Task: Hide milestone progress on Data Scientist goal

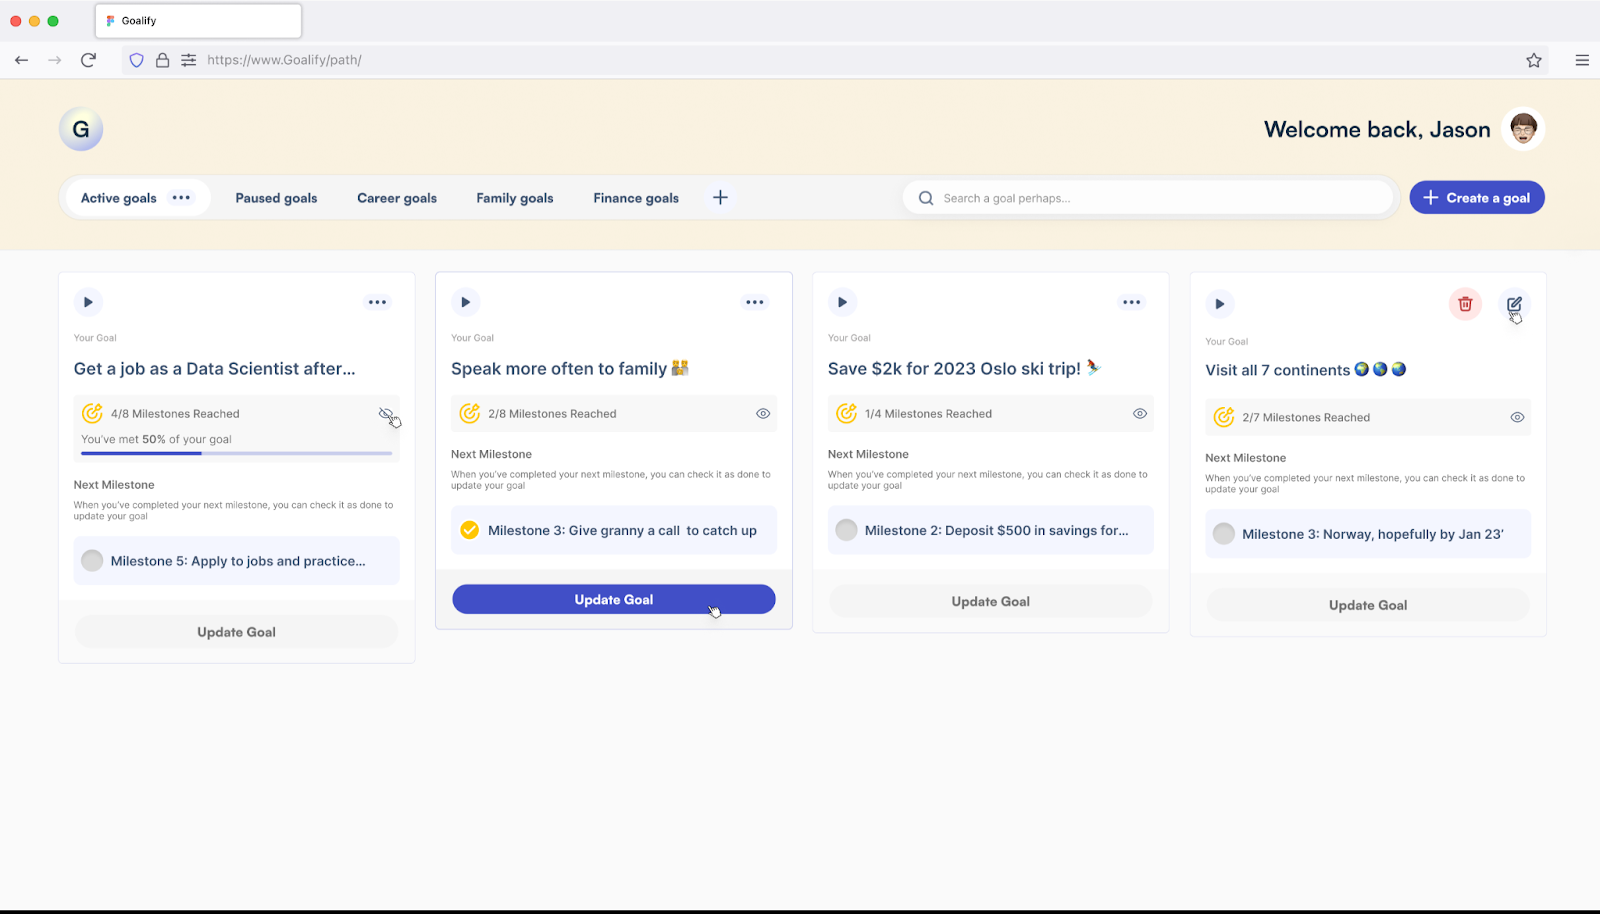Action: (x=386, y=414)
